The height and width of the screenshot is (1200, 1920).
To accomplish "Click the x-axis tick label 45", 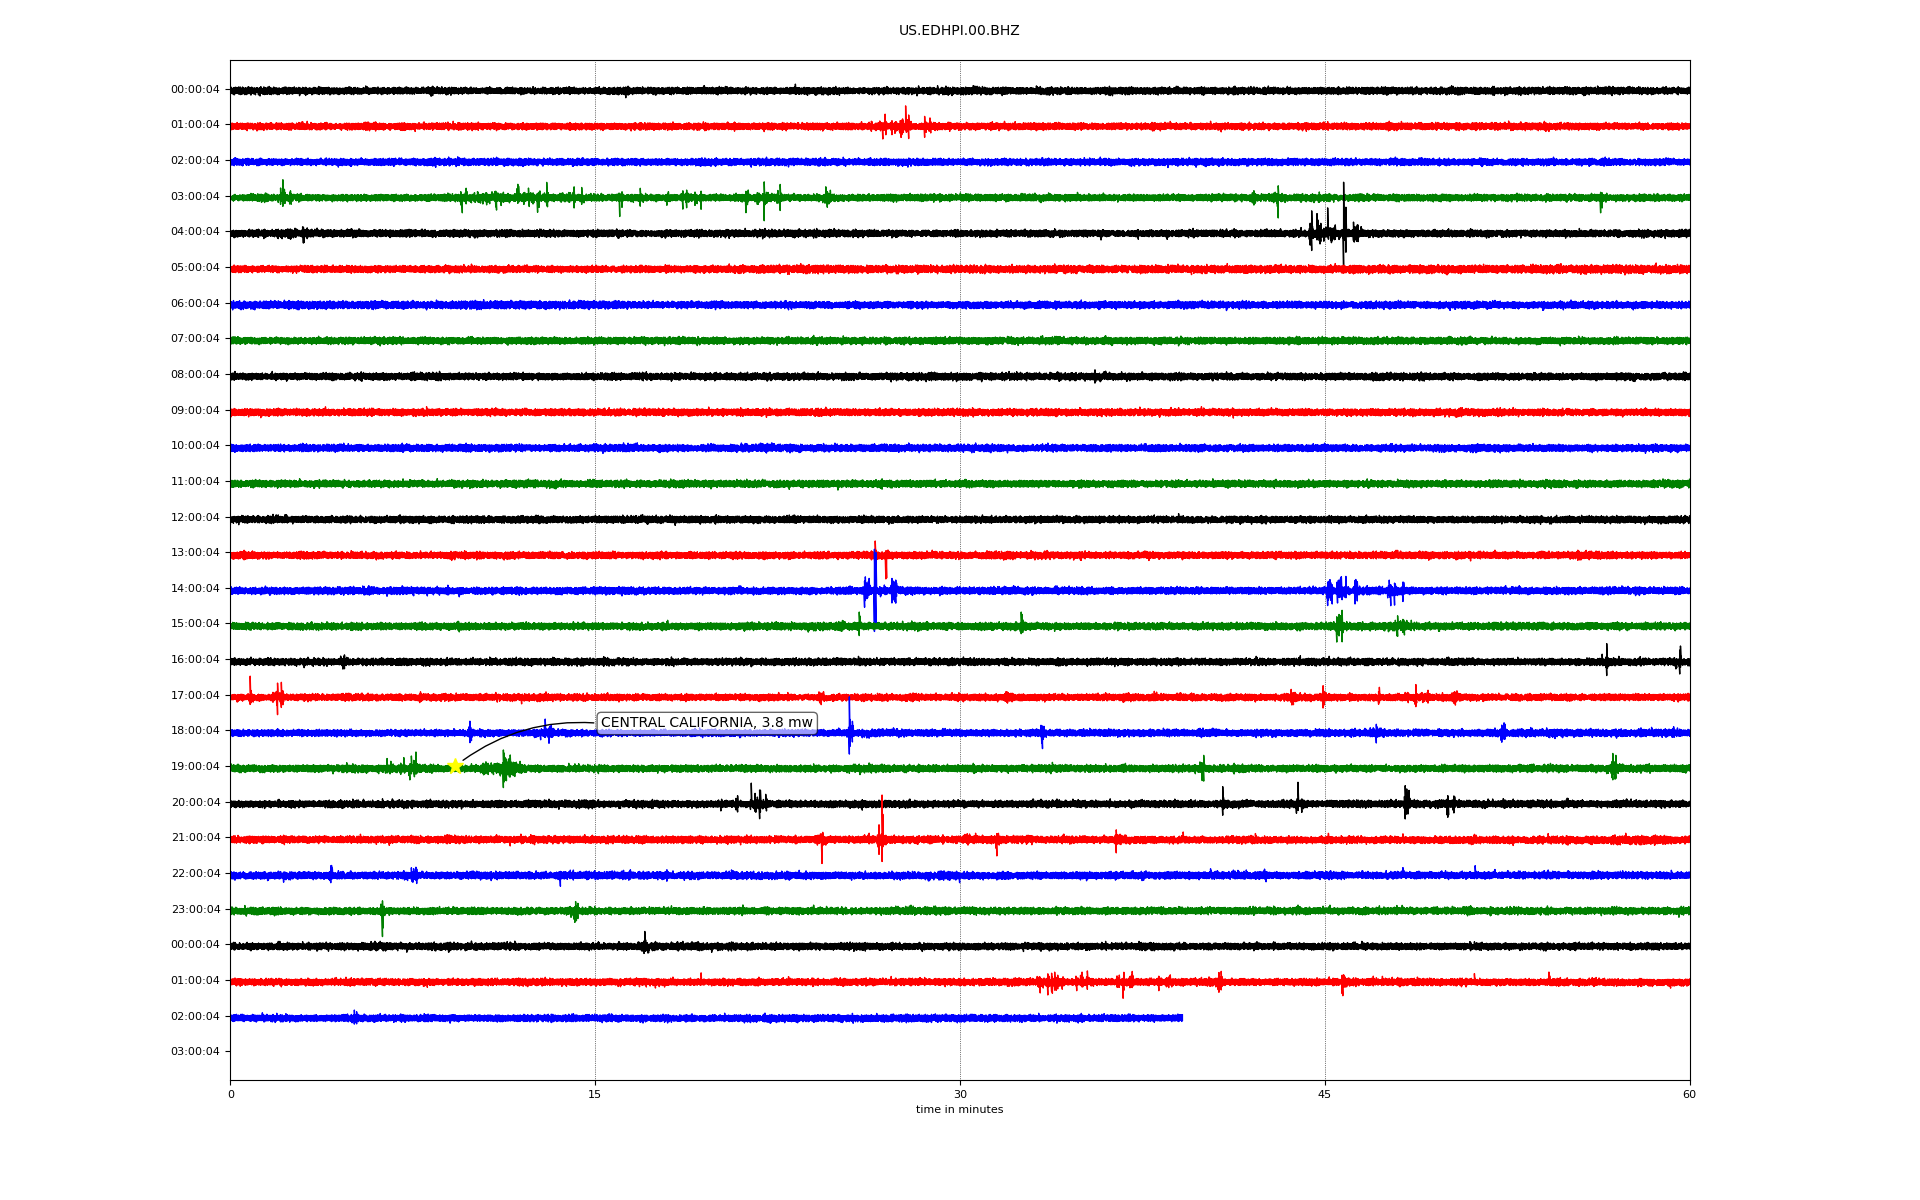I will (1325, 1095).
